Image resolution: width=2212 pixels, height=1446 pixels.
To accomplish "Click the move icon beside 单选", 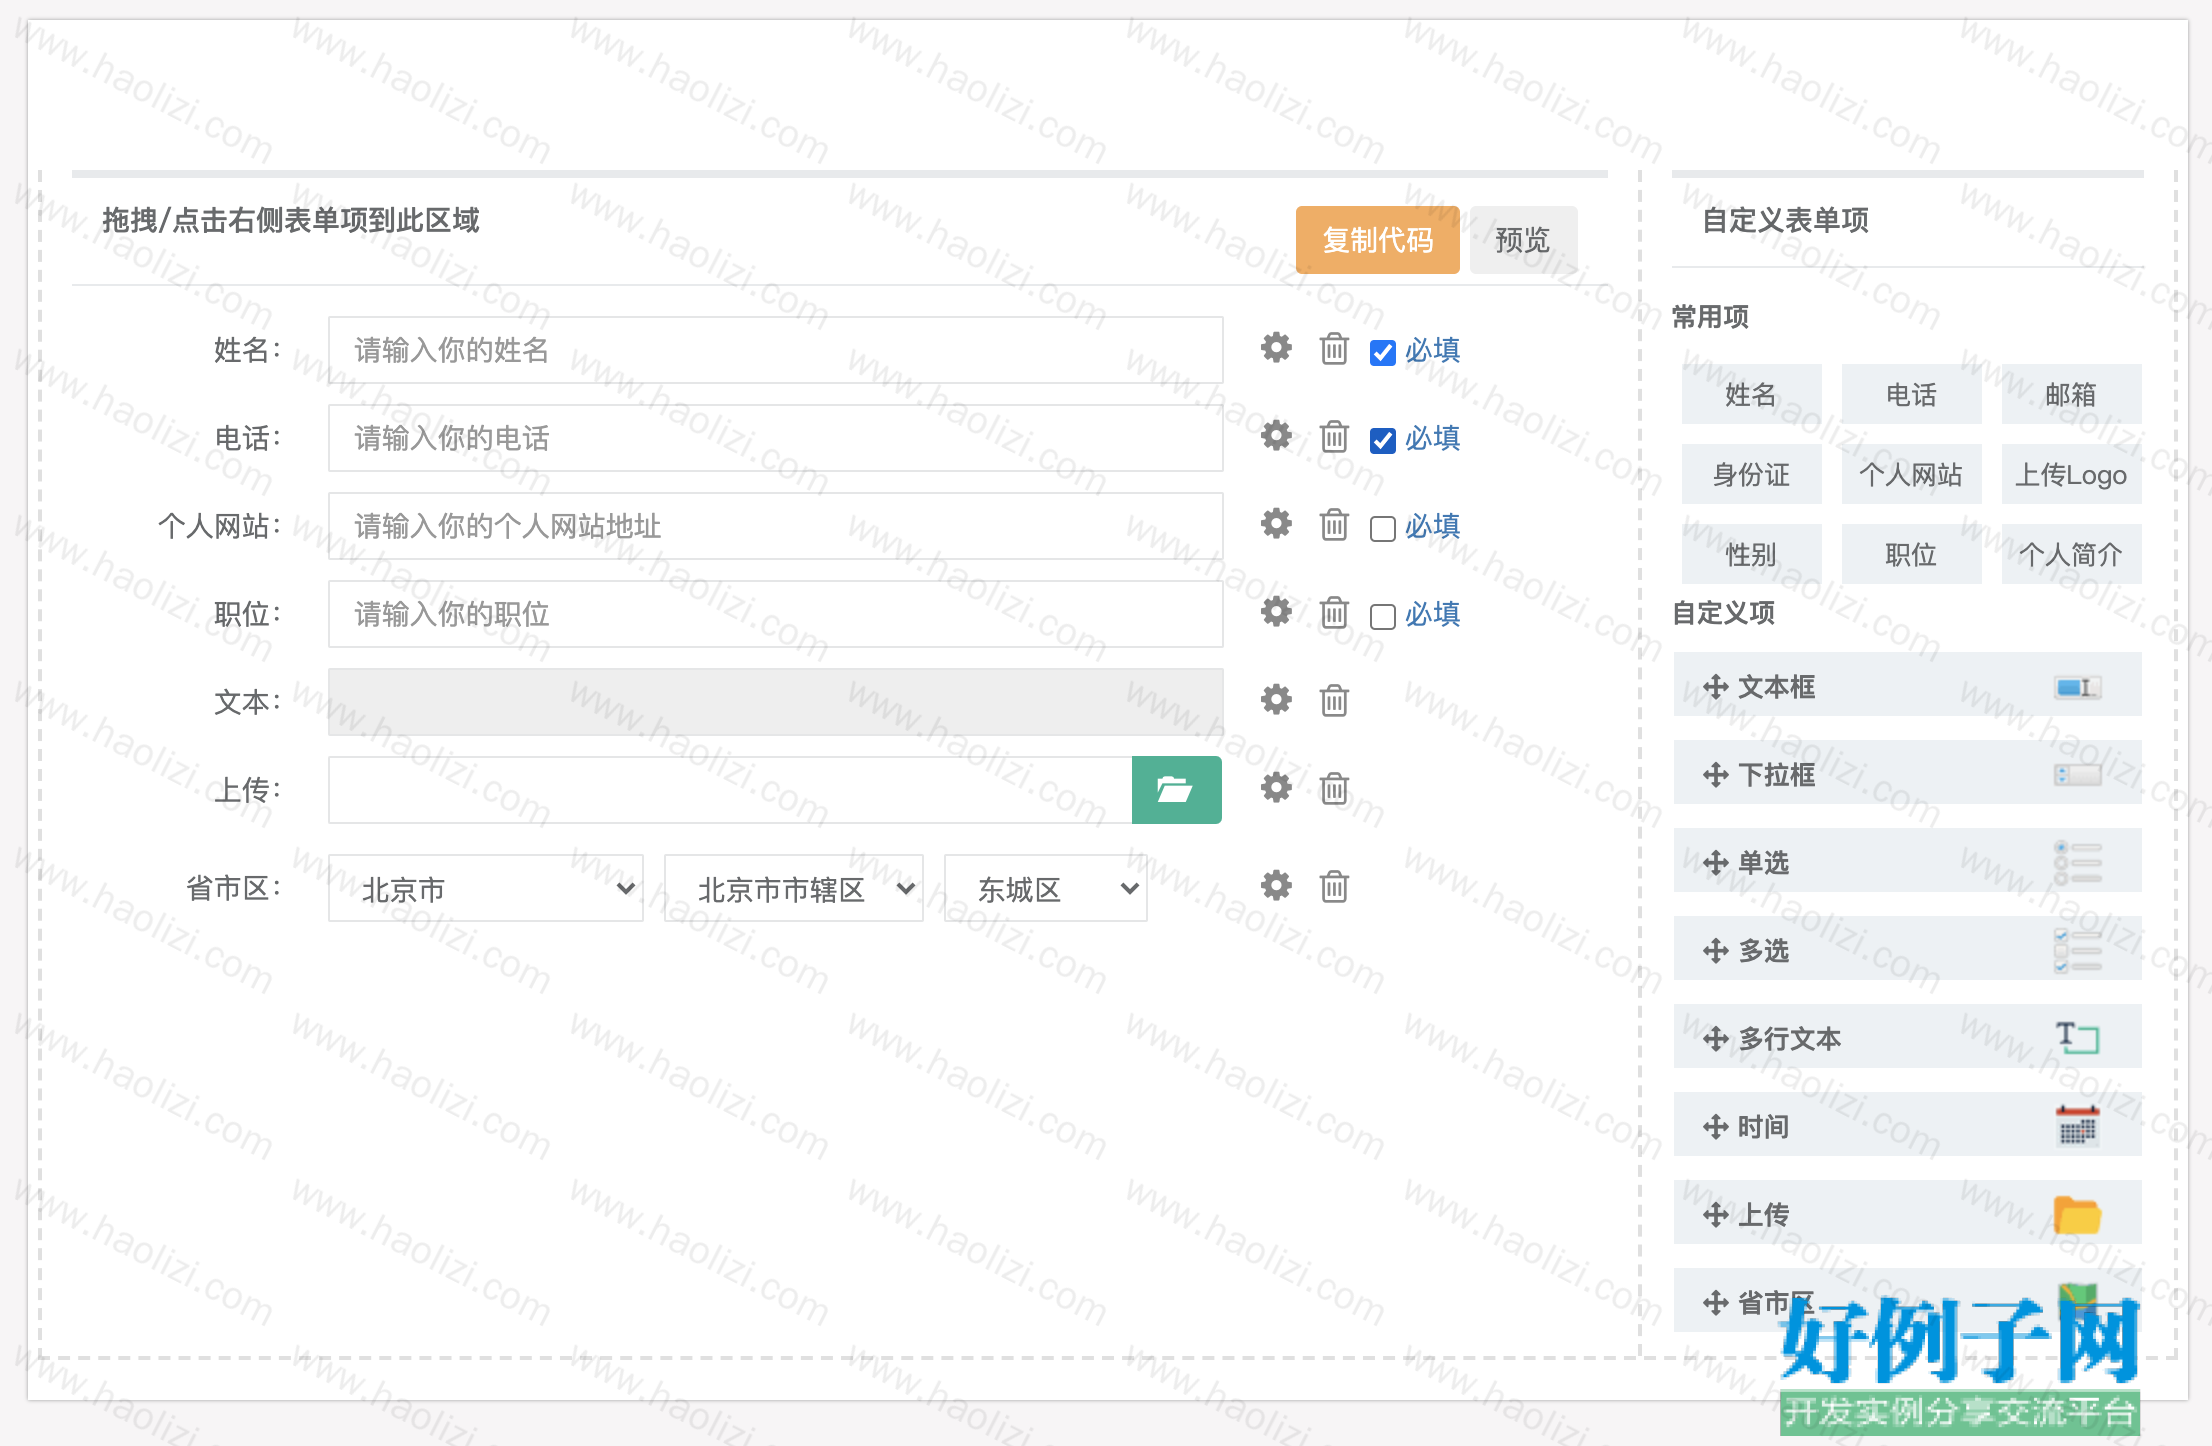I will point(1716,863).
